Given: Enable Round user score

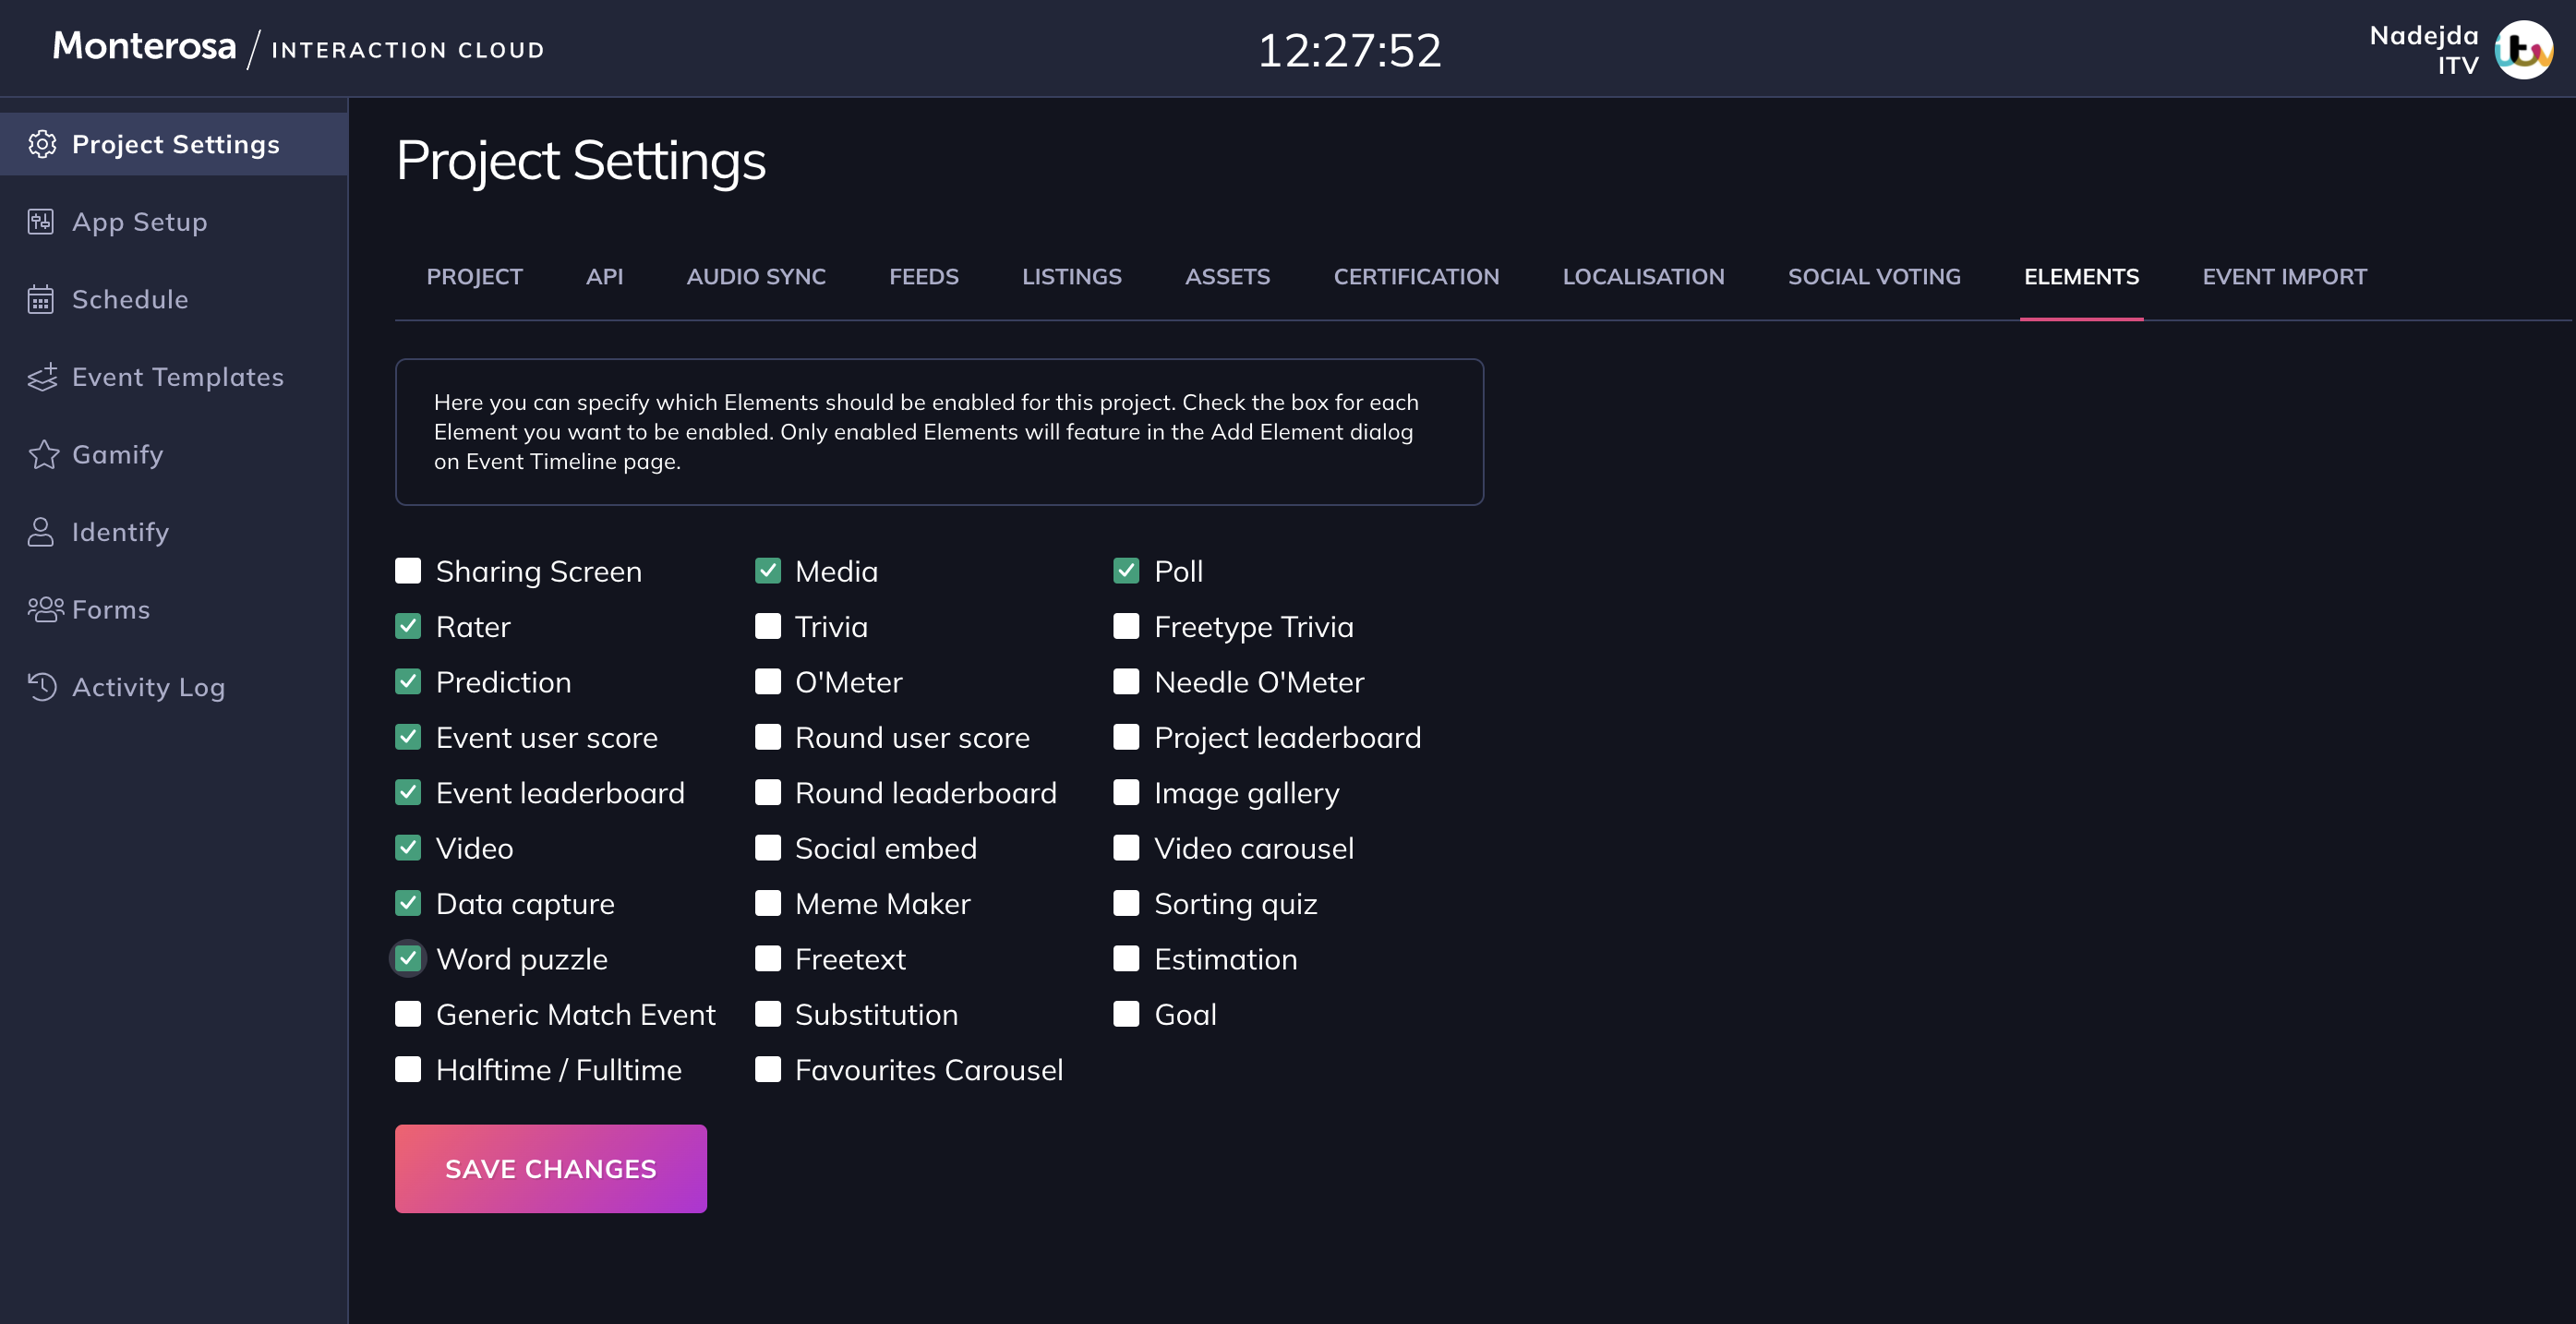Looking at the screenshot, I should pyautogui.click(x=768, y=737).
